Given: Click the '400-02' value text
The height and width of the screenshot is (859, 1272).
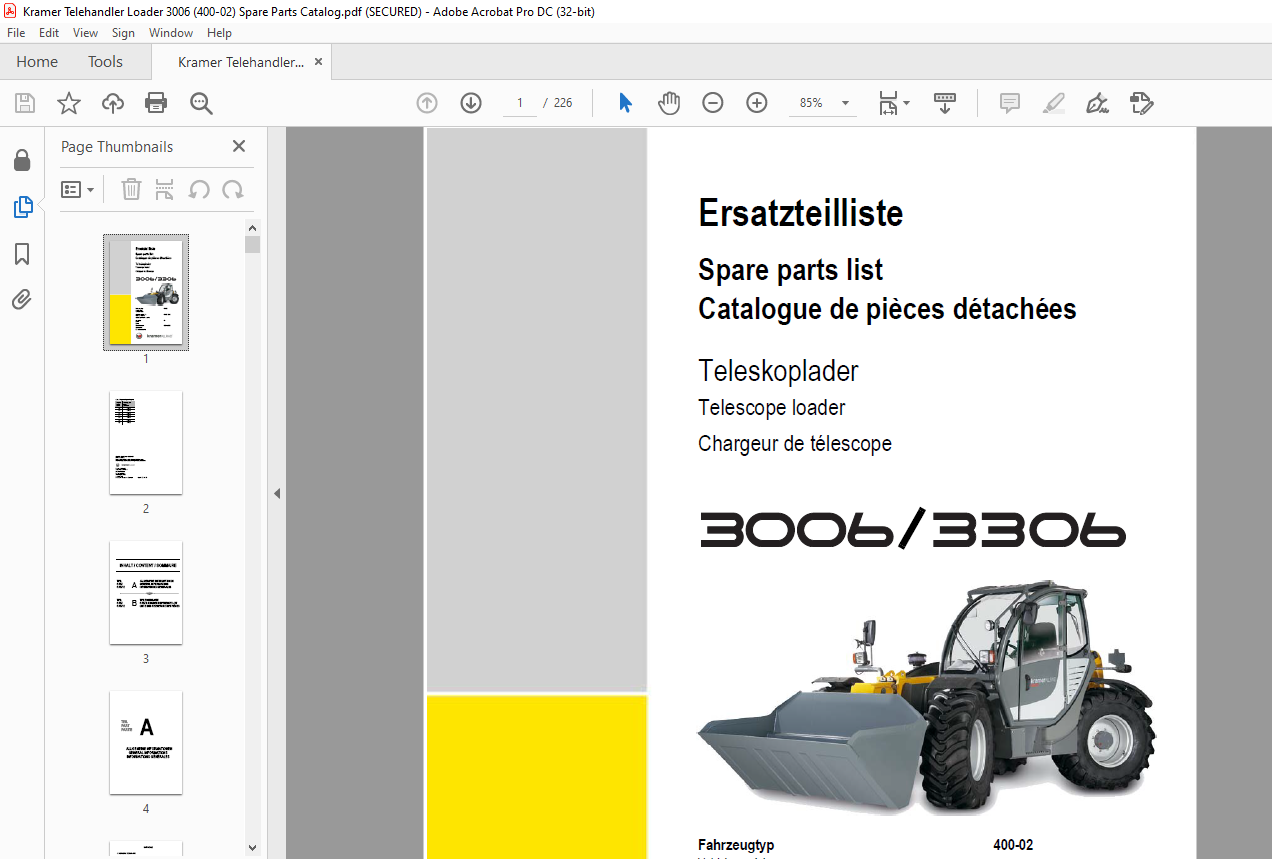Looking at the screenshot, I should (1013, 845).
